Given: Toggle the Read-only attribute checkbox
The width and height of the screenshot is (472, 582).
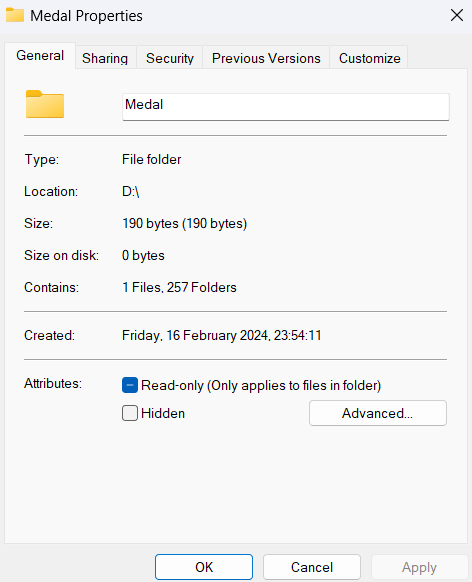Looking at the screenshot, I should point(130,385).
